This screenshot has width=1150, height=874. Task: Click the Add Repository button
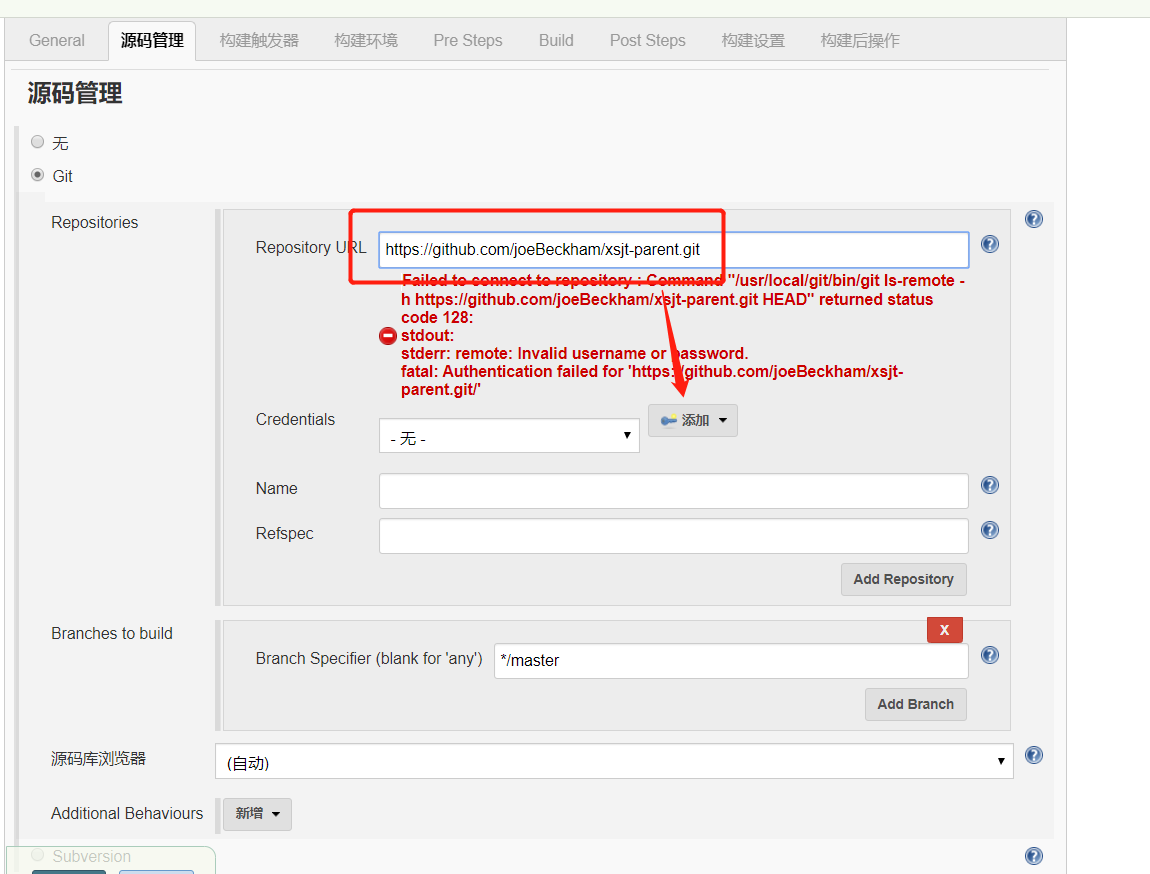[904, 579]
